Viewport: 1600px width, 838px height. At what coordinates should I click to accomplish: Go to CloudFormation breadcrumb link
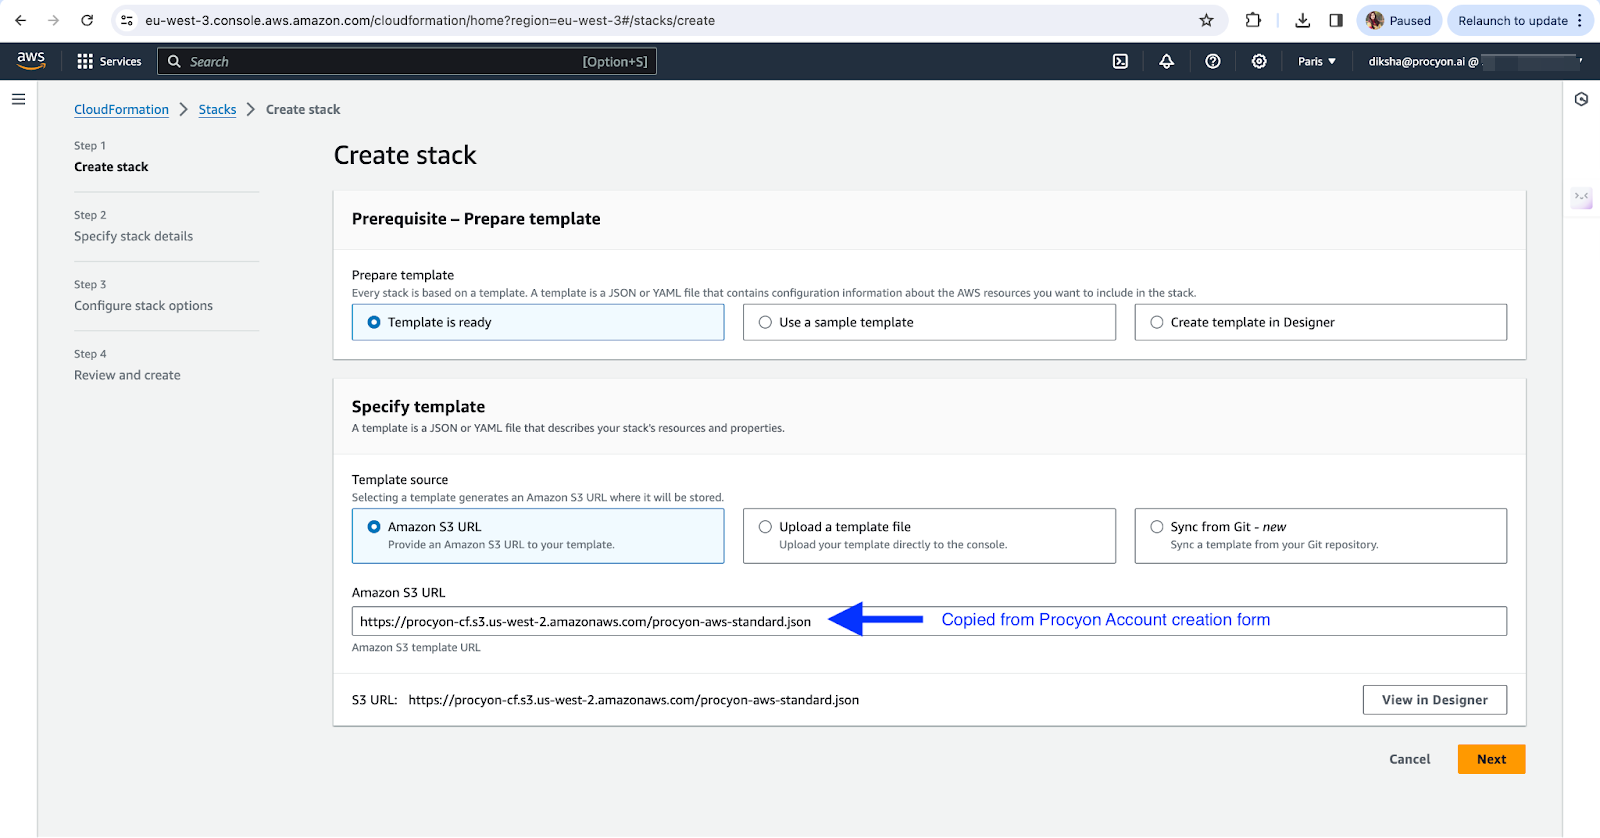tap(121, 109)
